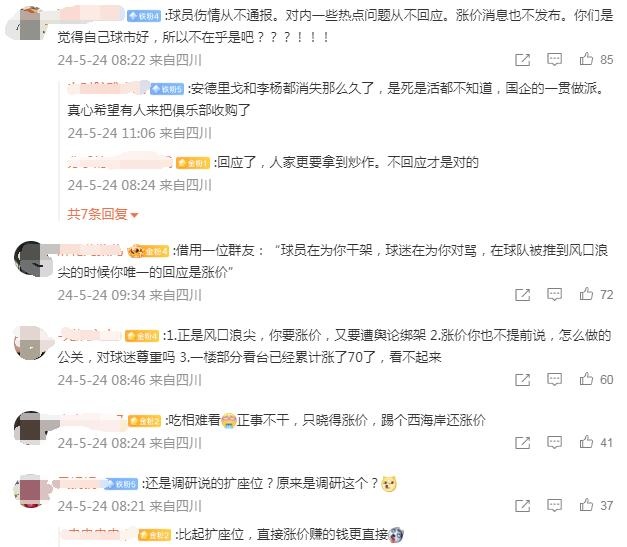Reply to the comment with 37 likes

pyautogui.click(x=554, y=506)
